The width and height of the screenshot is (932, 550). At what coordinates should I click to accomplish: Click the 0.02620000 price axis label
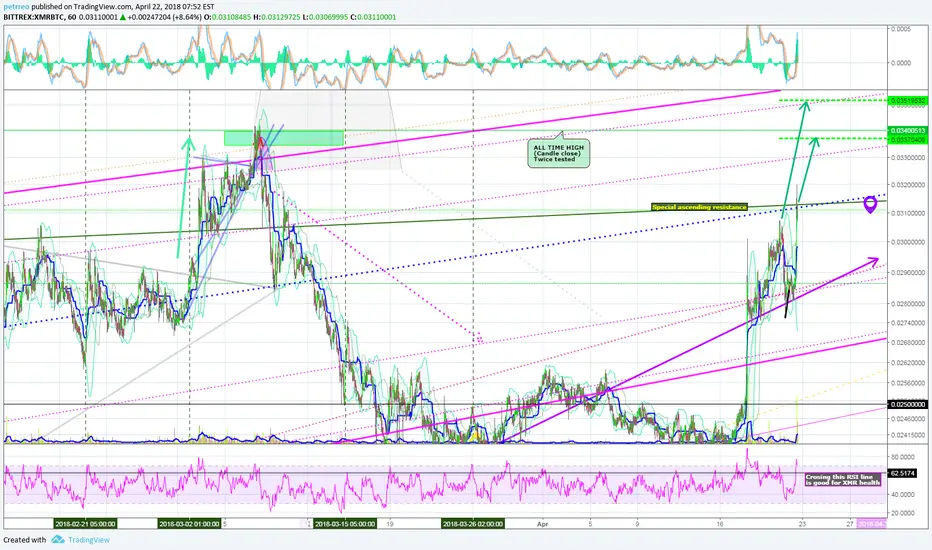[907, 362]
